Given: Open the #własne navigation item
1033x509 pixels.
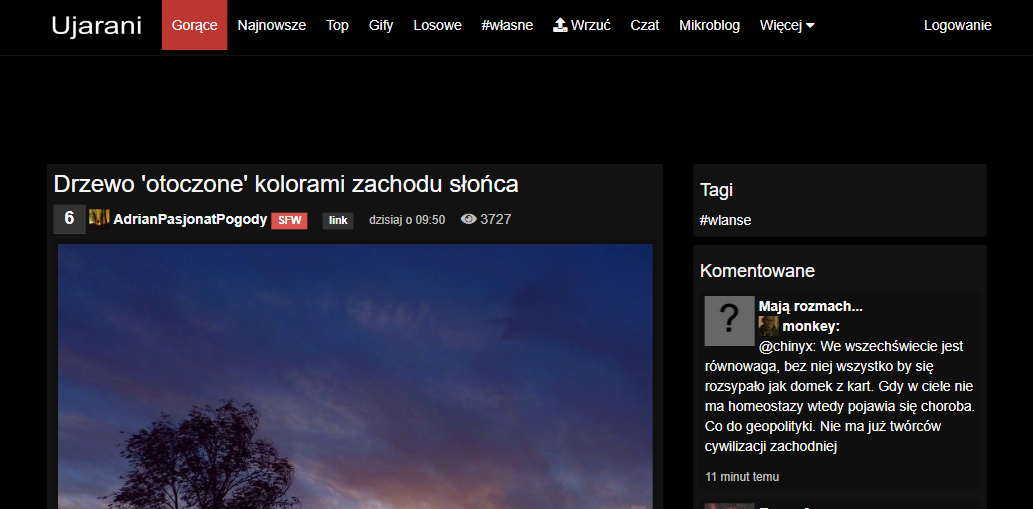Looking at the screenshot, I should (507, 25).
